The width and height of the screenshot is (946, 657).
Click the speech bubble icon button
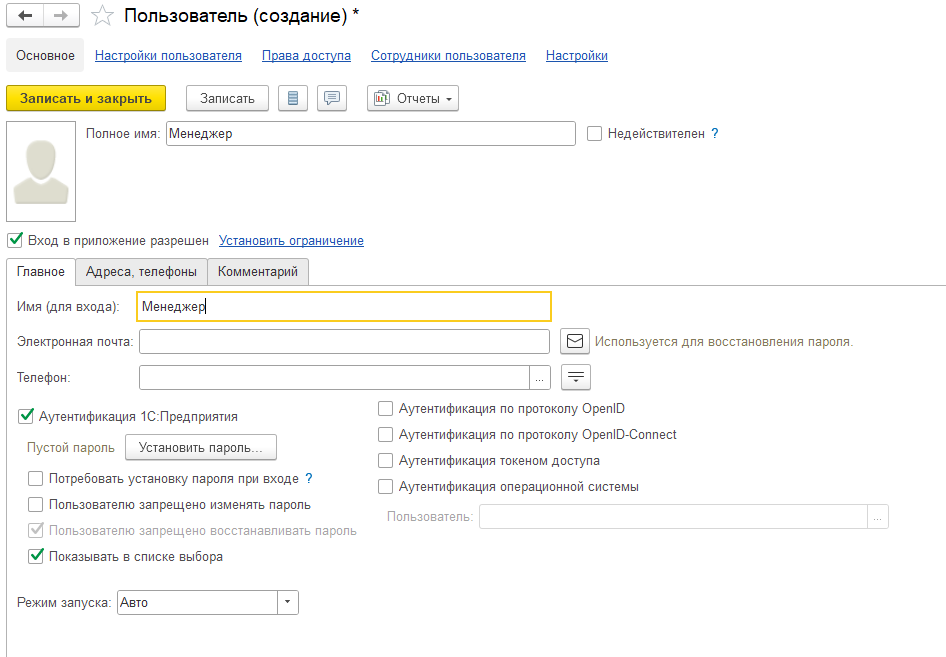pyautogui.click(x=332, y=98)
